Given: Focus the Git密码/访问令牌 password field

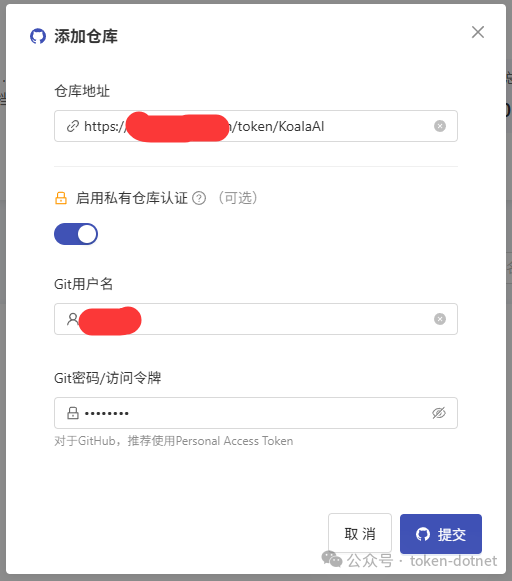Looking at the screenshot, I should tap(256, 413).
